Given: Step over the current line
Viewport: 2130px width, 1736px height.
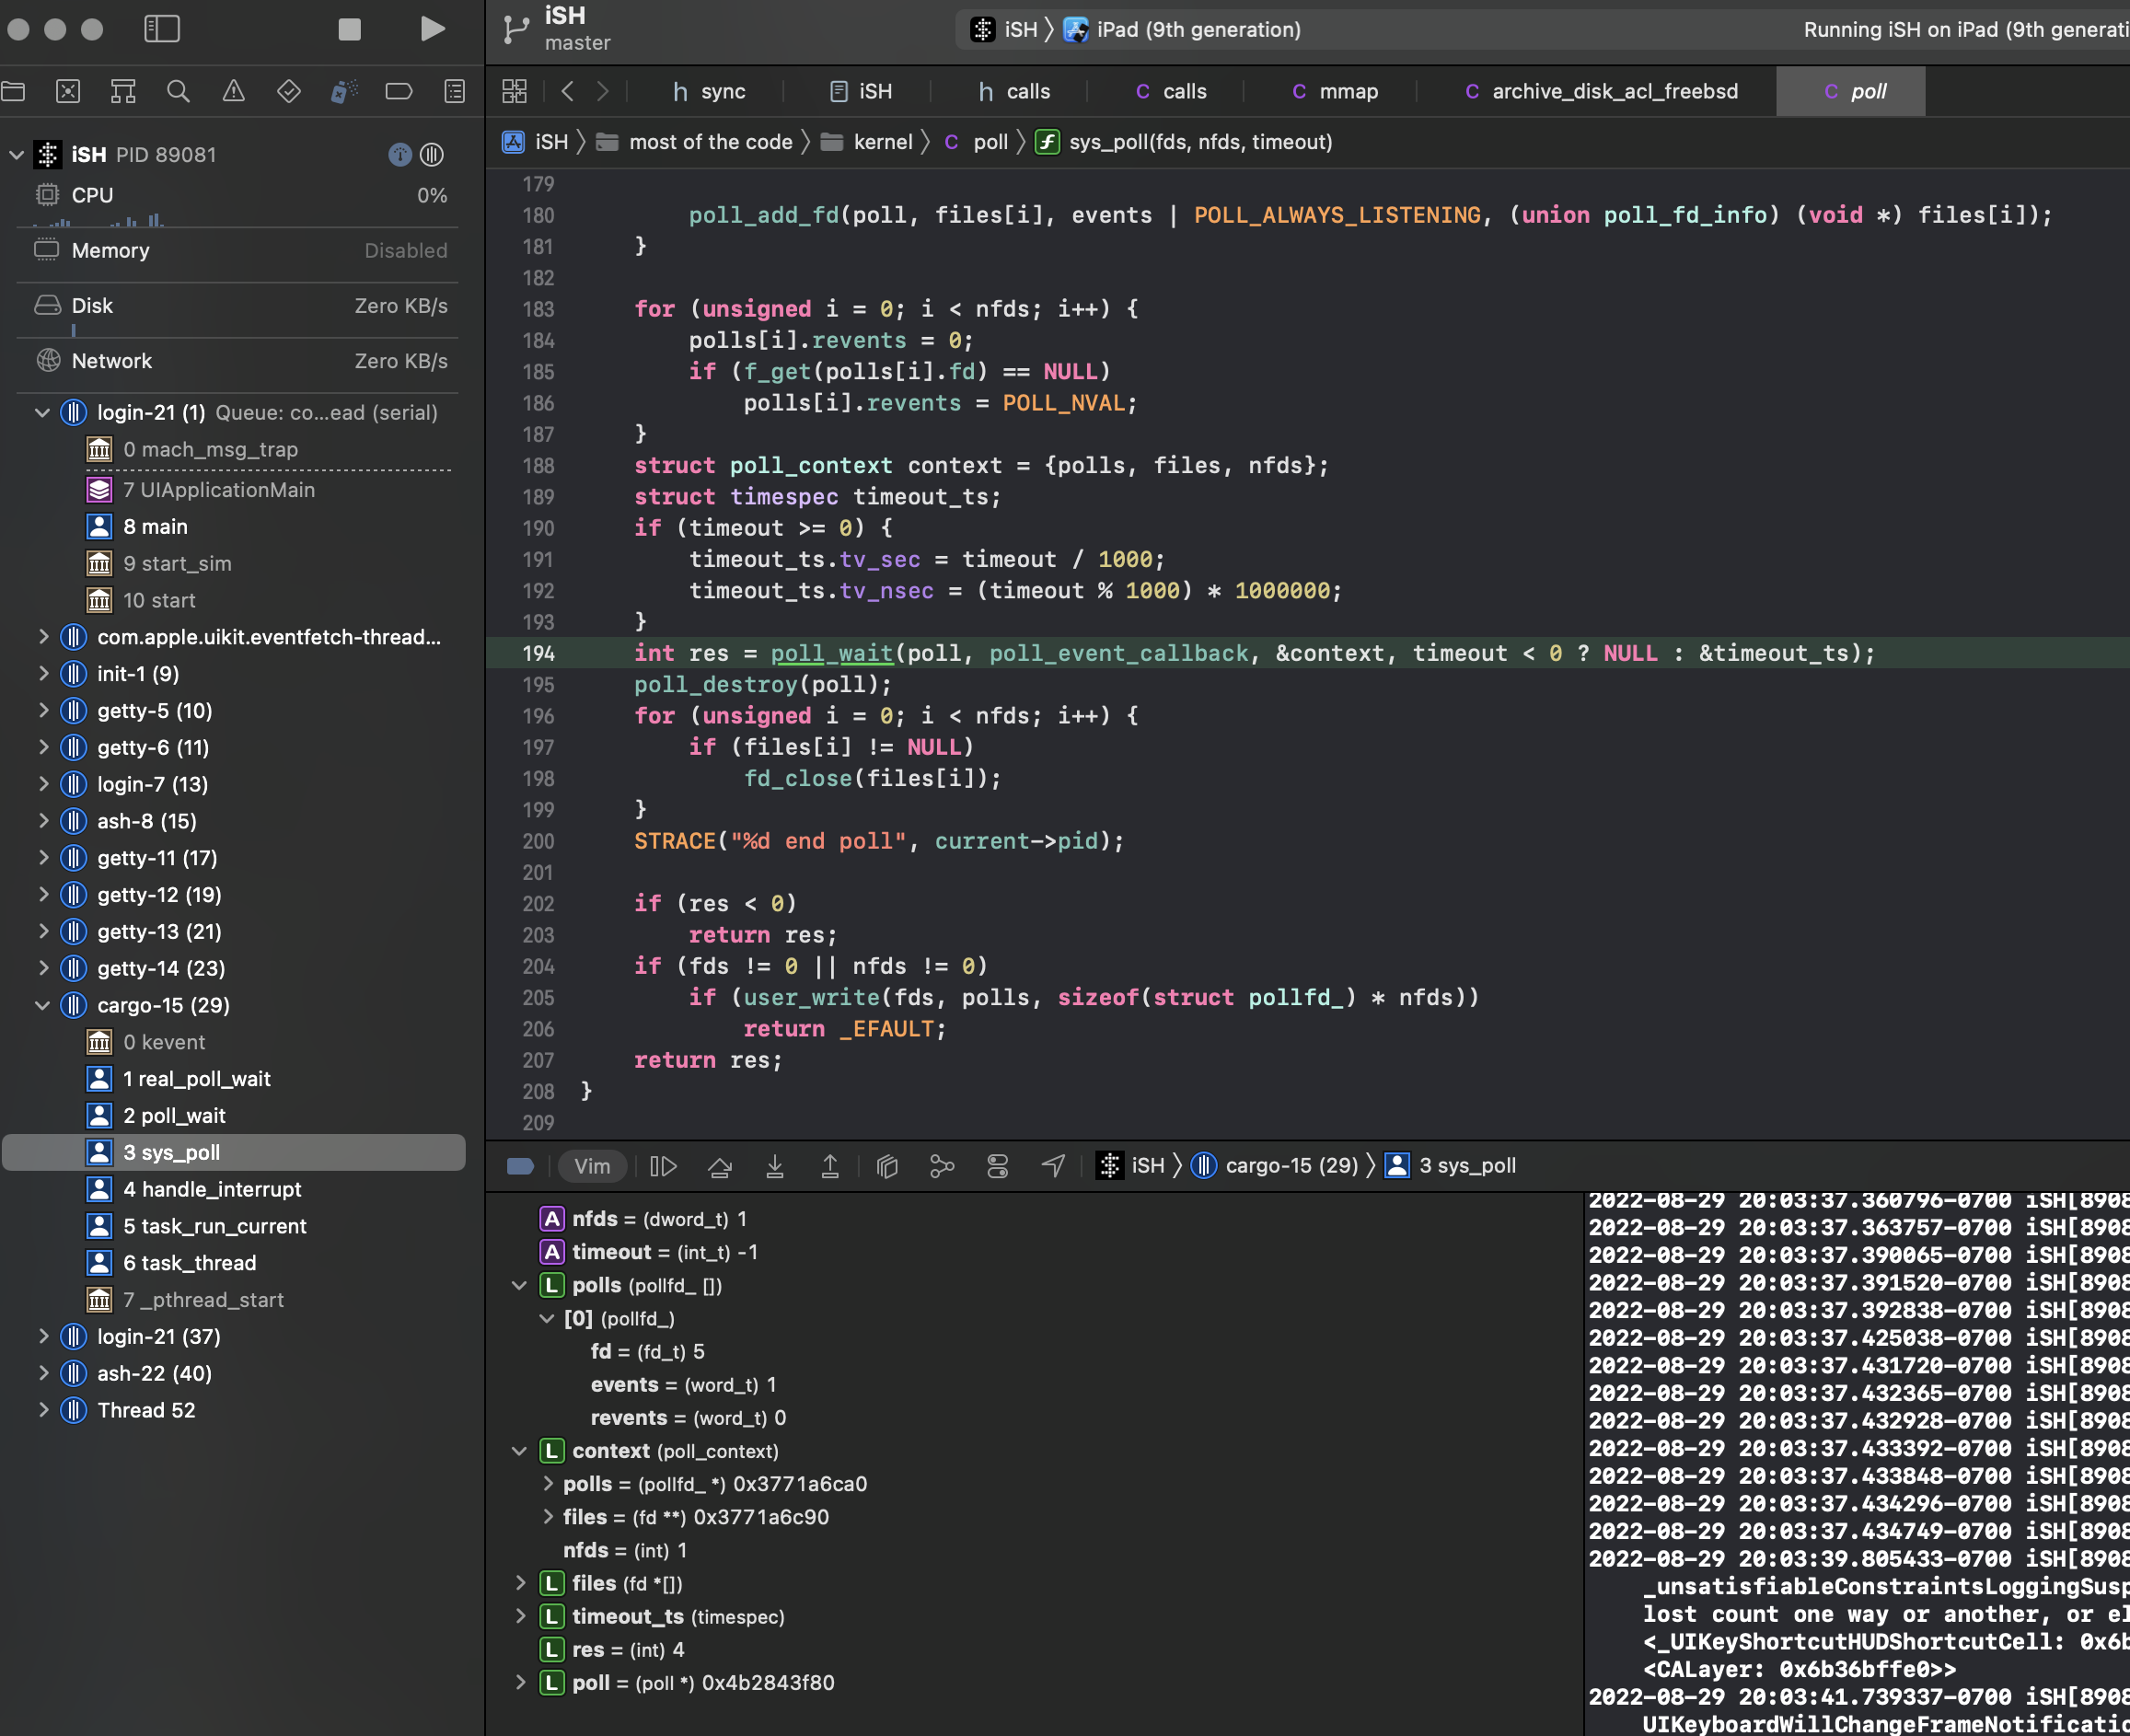Looking at the screenshot, I should click(719, 1166).
